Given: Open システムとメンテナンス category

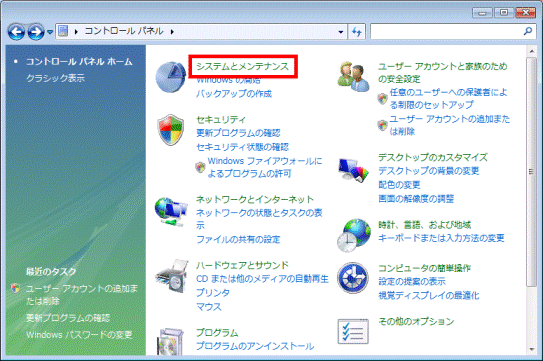Looking at the screenshot, I should pos(242,66).
